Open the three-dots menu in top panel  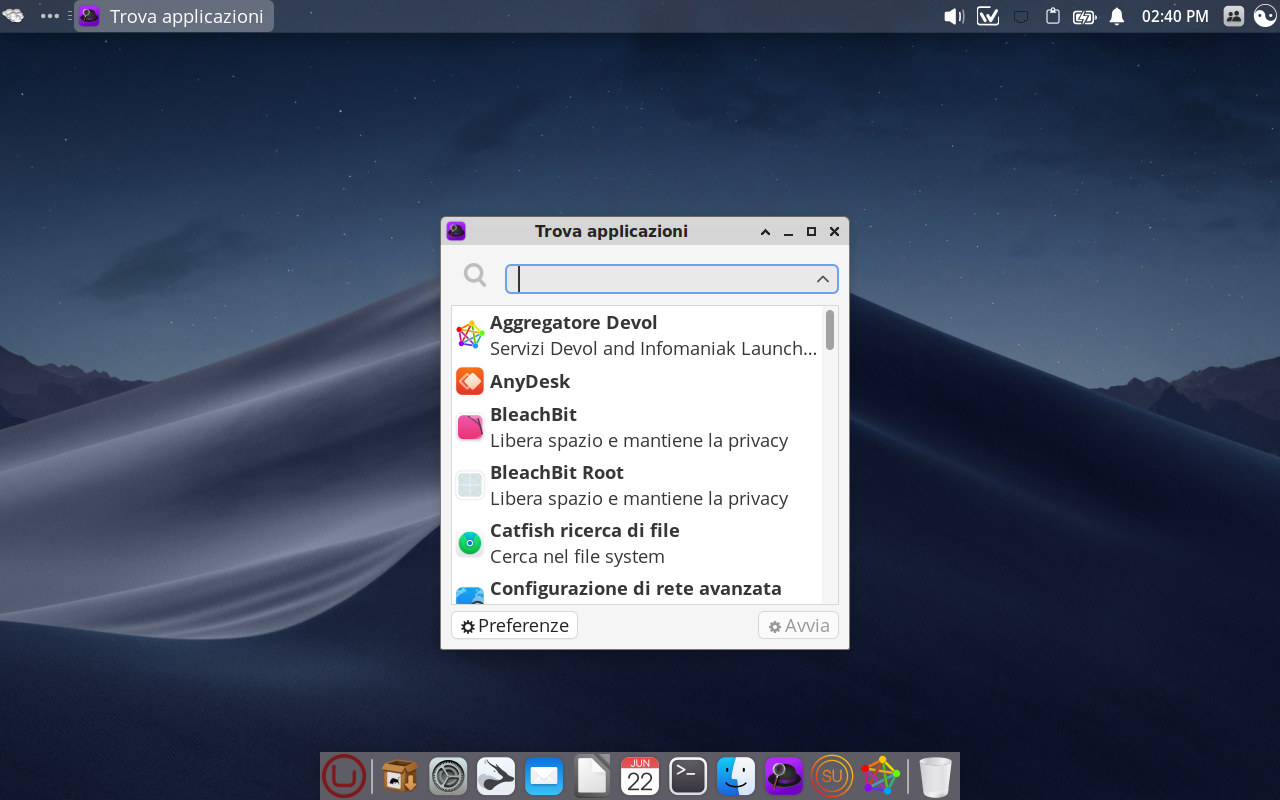click(50, 16)
